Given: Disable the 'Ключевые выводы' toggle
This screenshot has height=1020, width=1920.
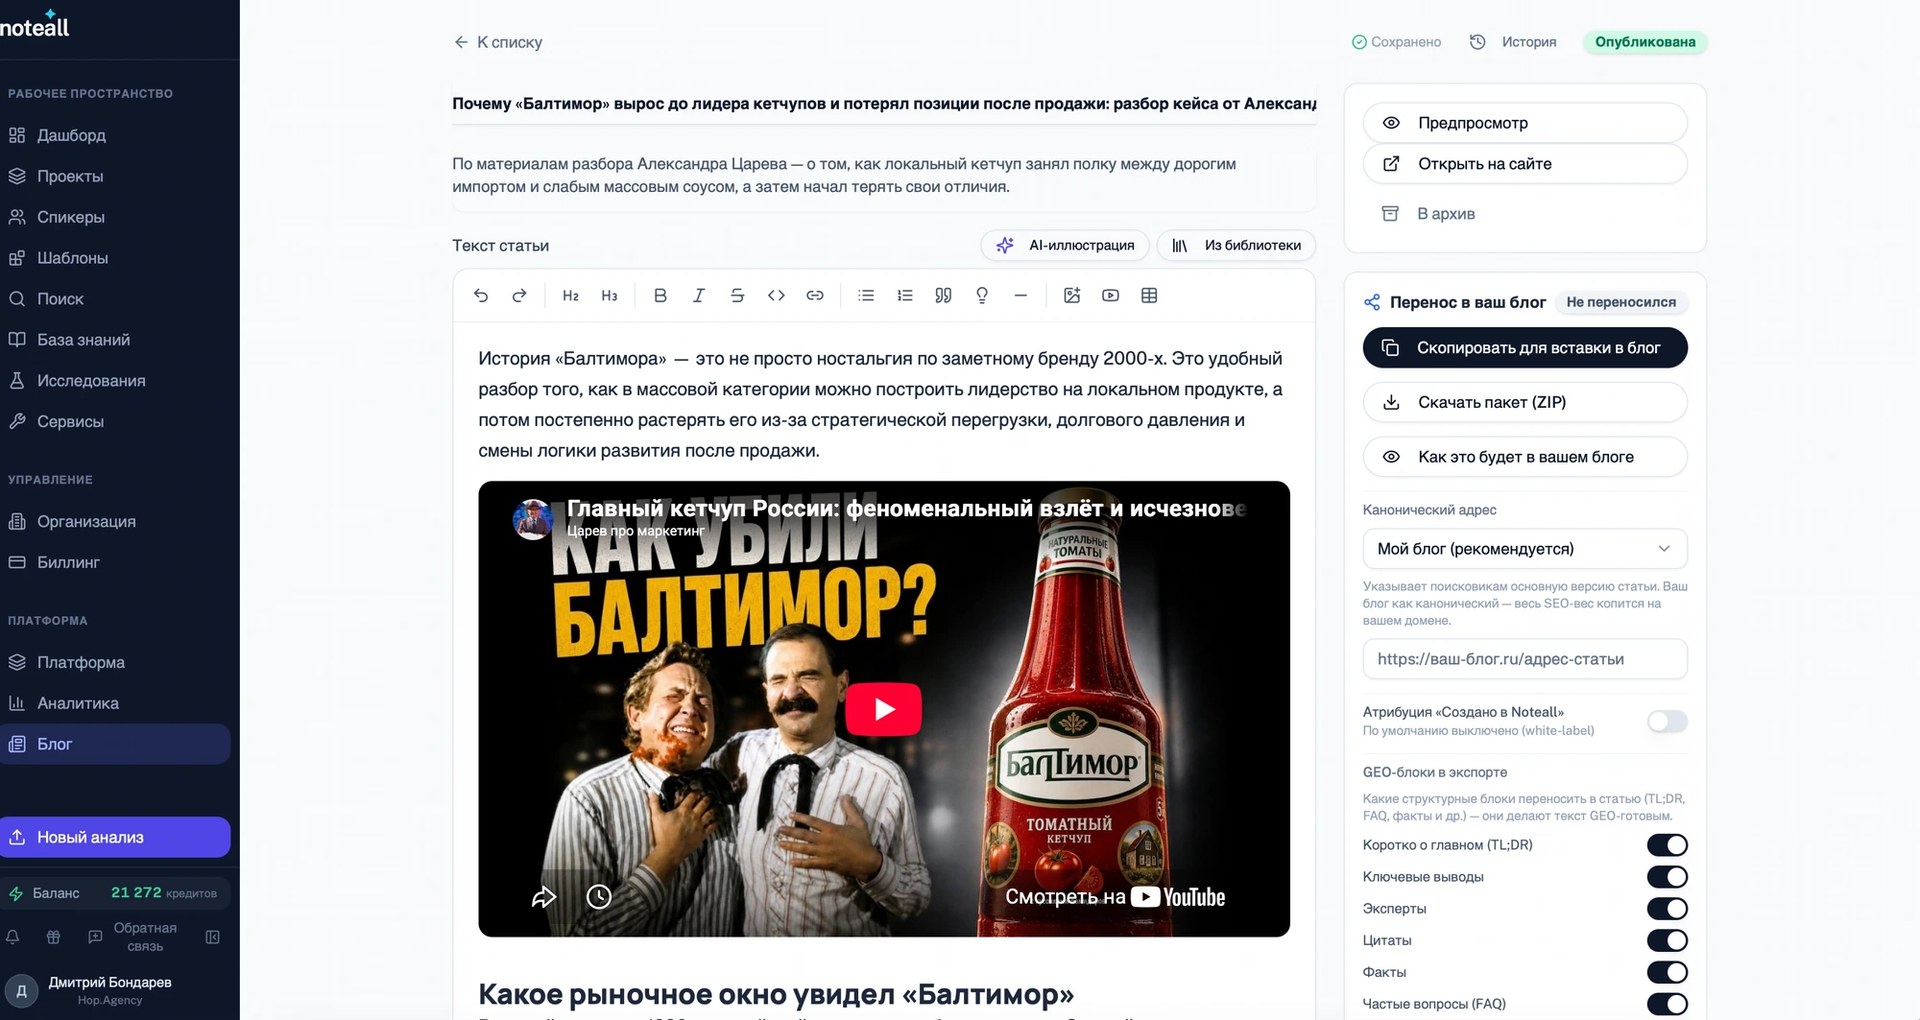Looking at the screenshot, I should pos(1667,877).
